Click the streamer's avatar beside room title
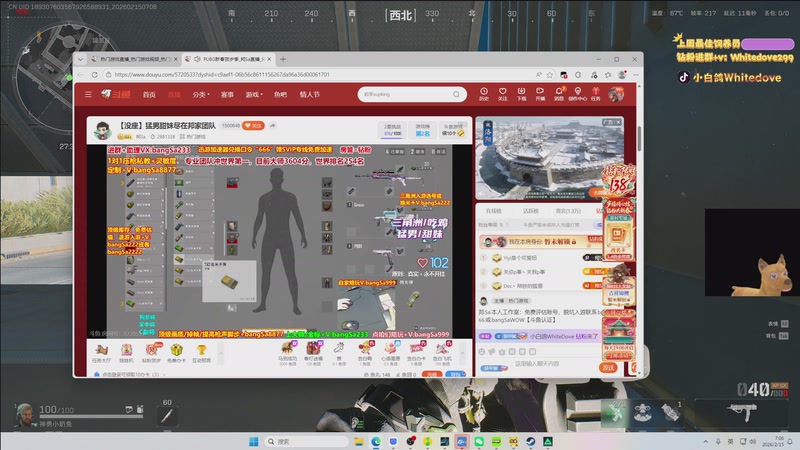 (x=103, y=131)
